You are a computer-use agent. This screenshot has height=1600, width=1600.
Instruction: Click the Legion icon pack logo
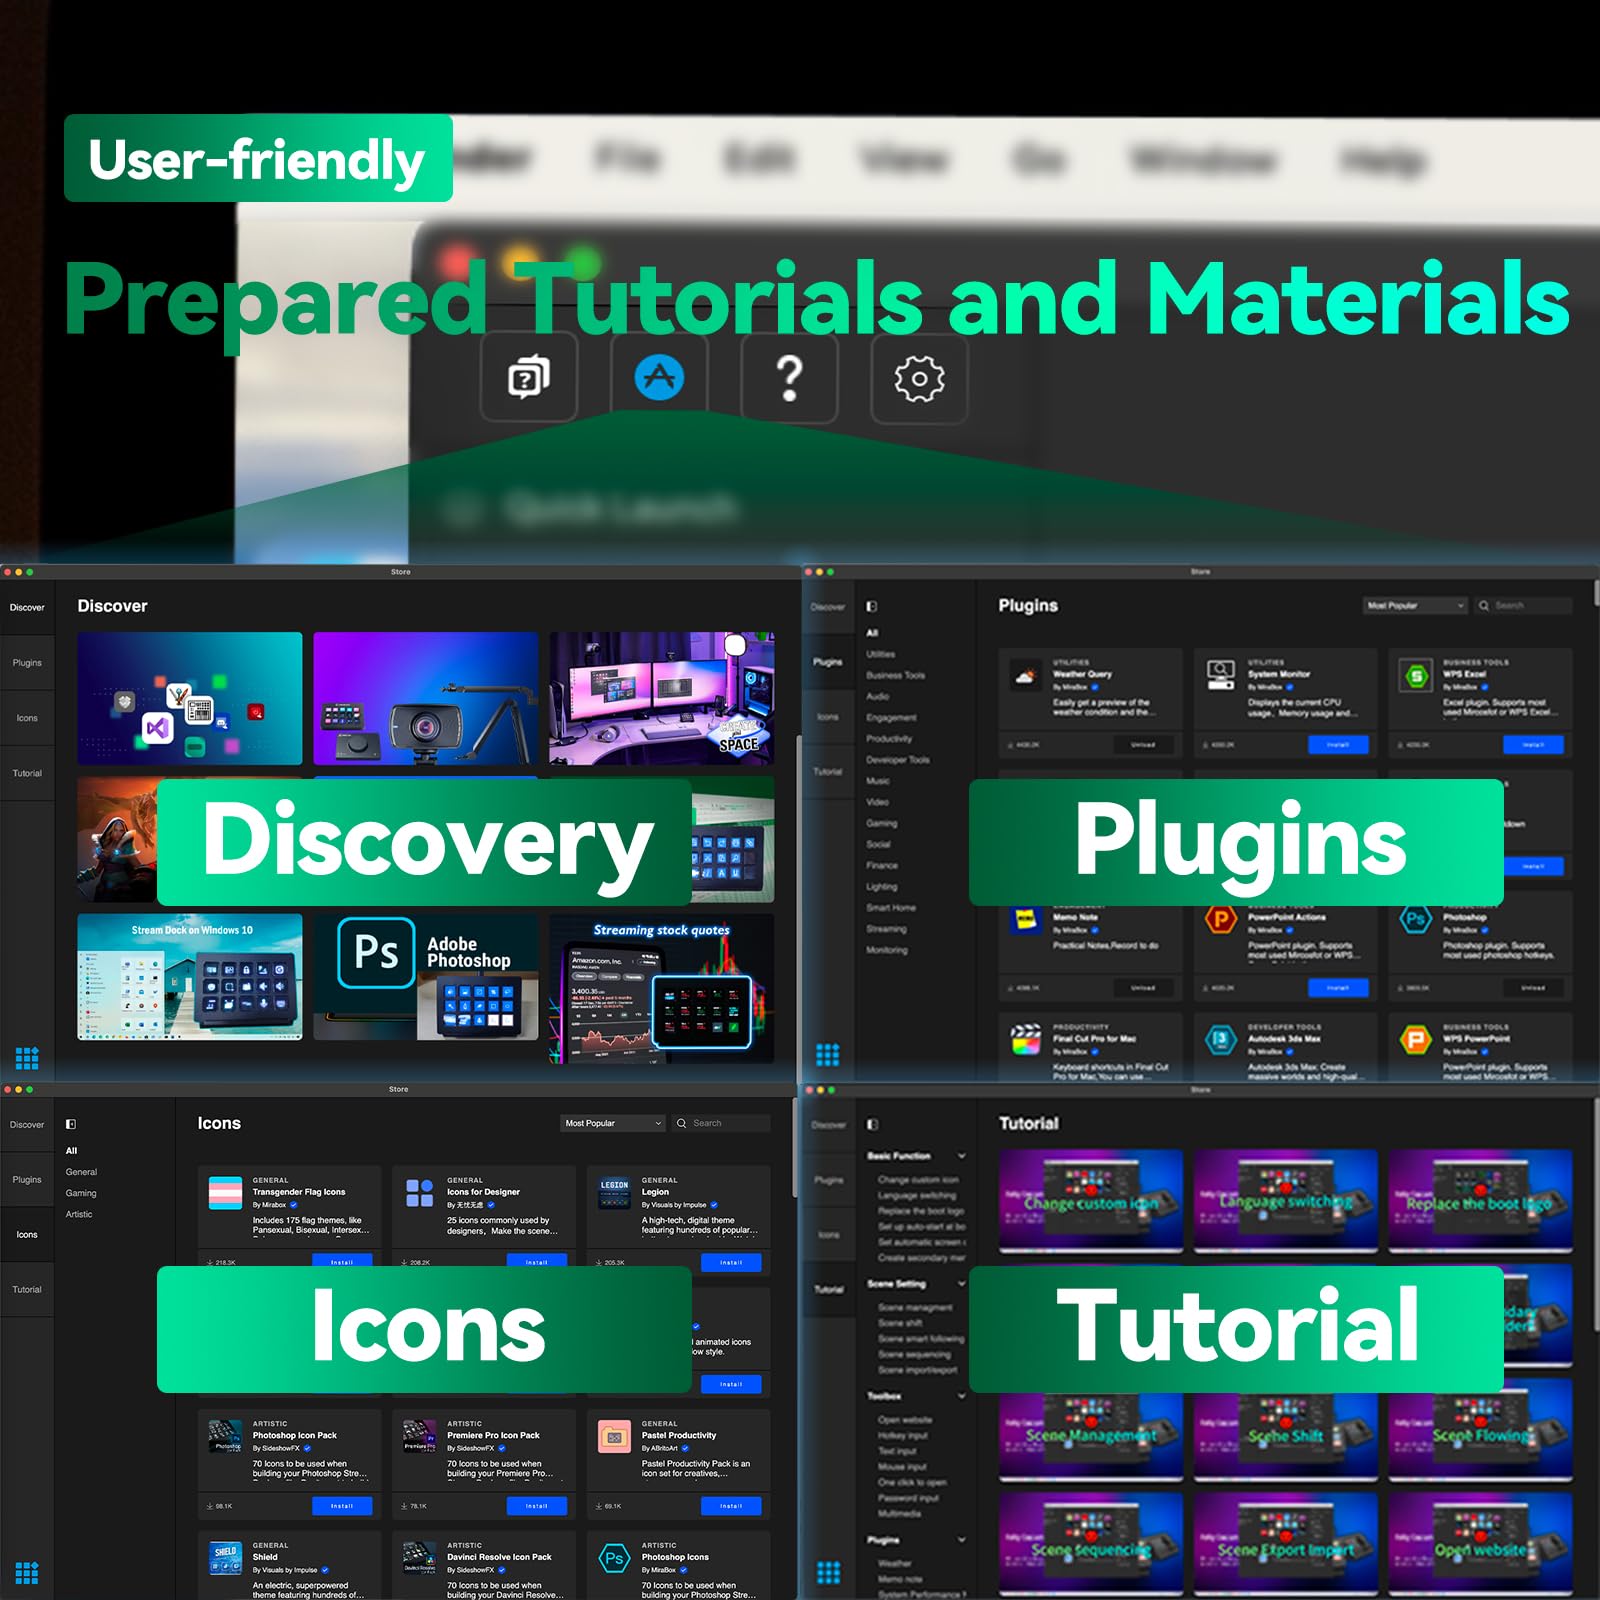tap(614, 1193)
